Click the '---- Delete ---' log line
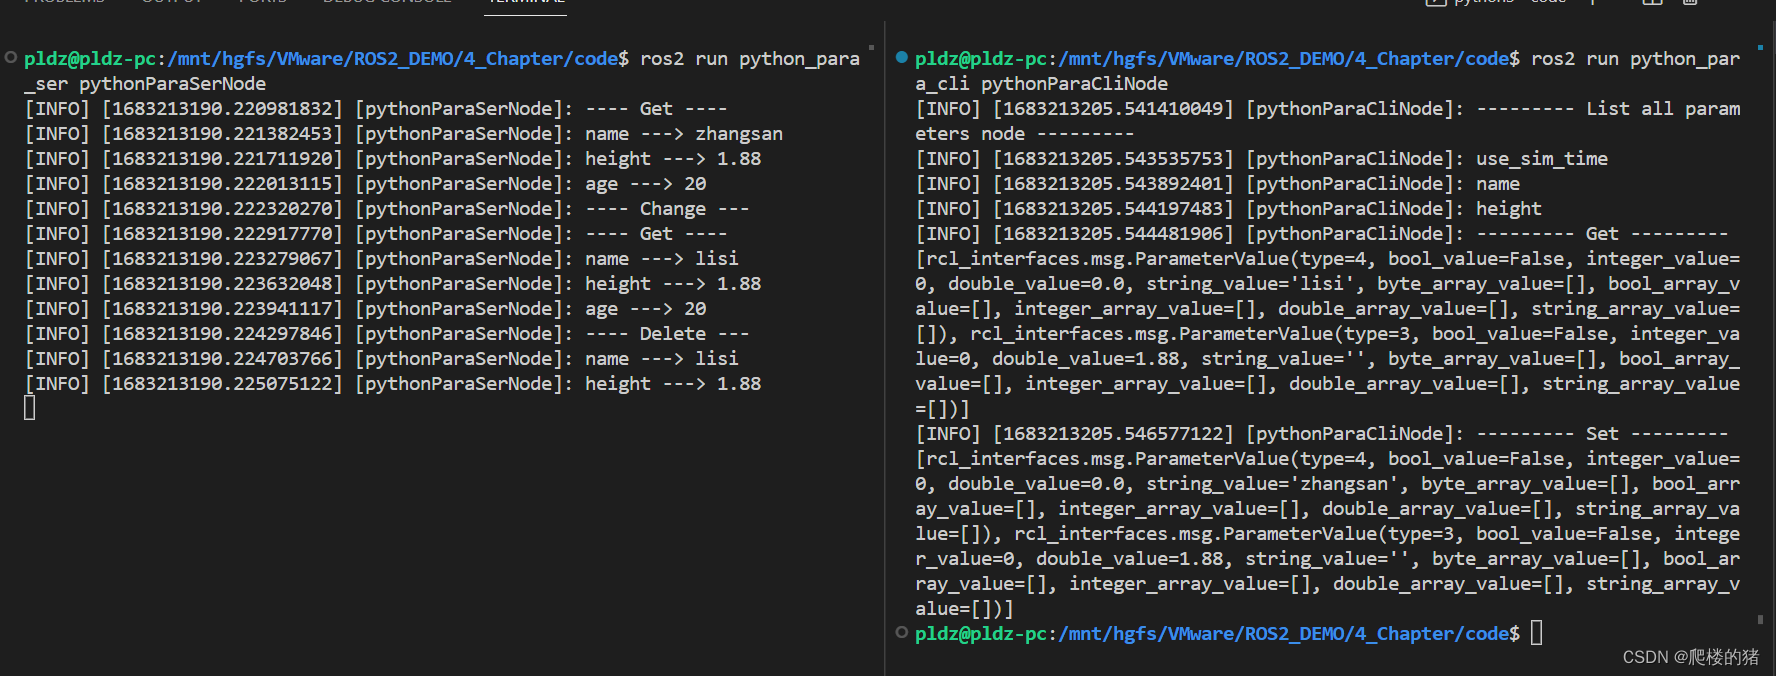 (x=387, y=334)
